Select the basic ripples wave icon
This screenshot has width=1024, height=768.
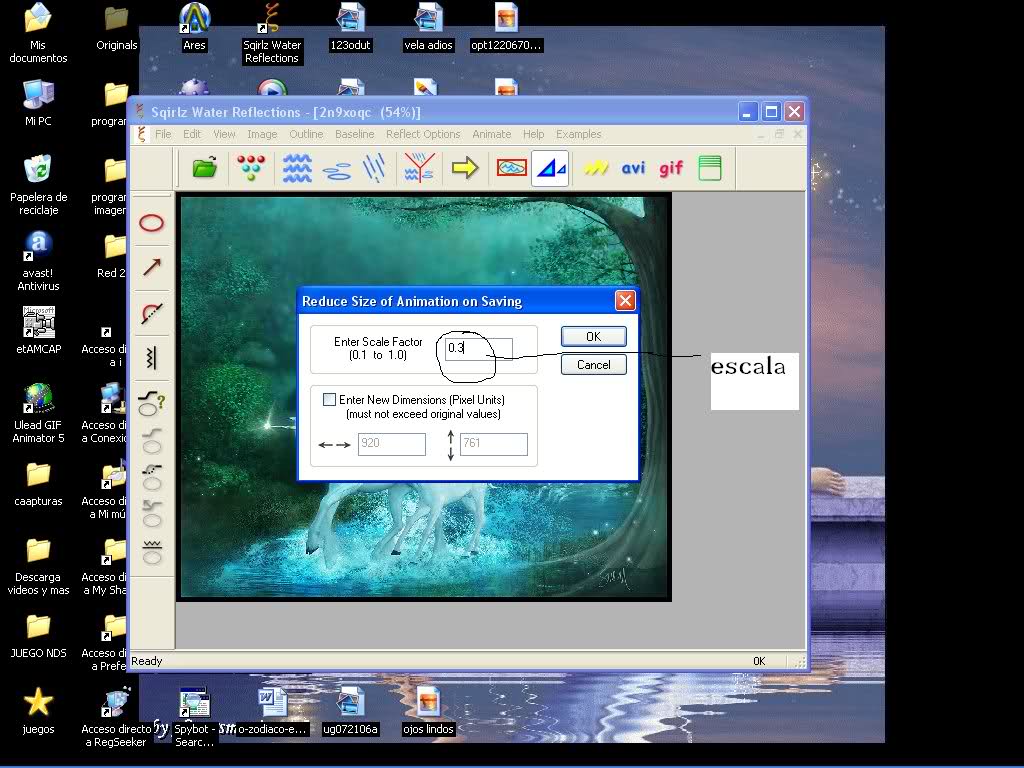click(297, 168)
